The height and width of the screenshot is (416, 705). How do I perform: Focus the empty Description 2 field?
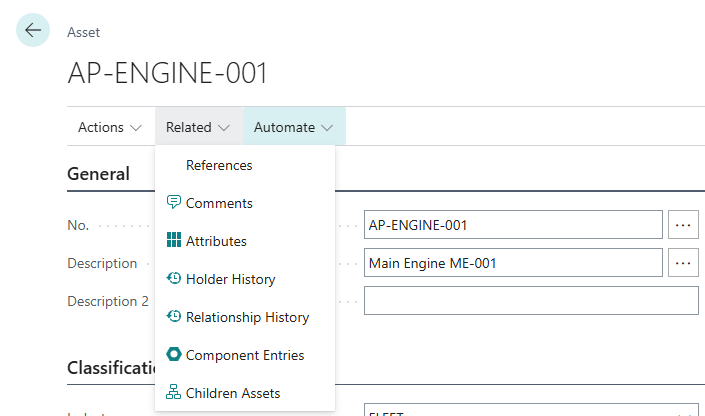[x=530, y=301]
